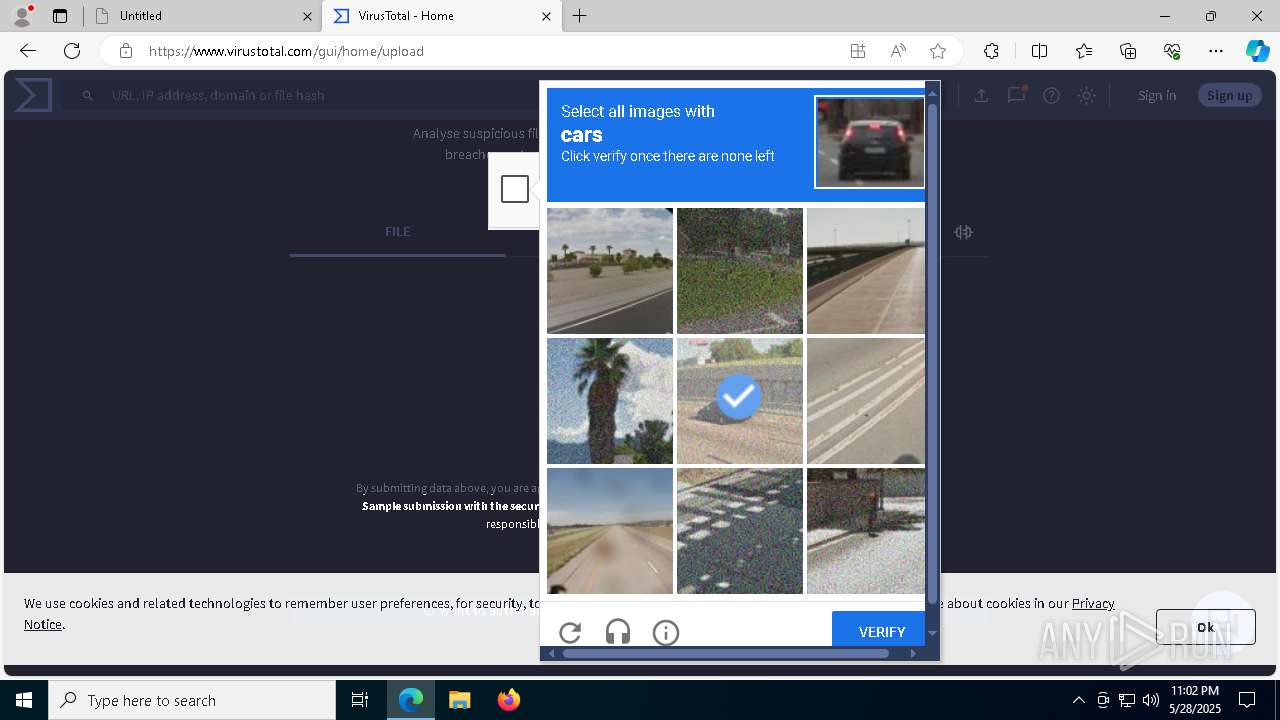Viewport: 1280px width, 720px height.
Task: Launch Firefox from the taskbar
Action: pyautogui.click(x=508, y=700)
